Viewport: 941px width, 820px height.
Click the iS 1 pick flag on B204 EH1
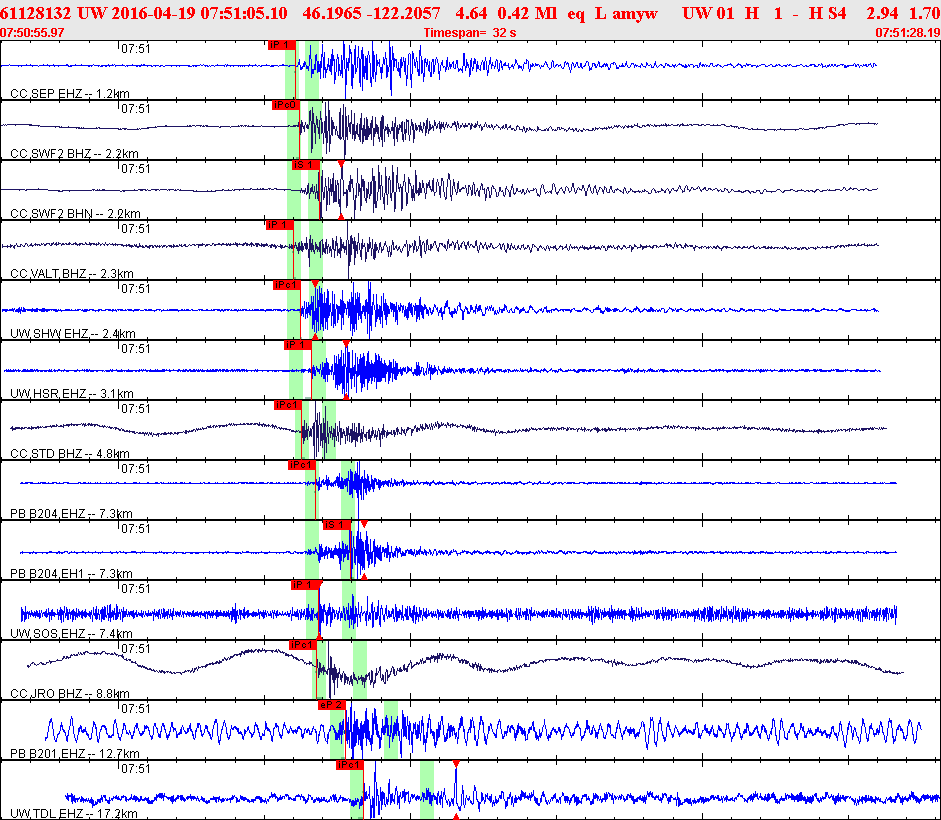pyautogui.click(x=335, y=525)
